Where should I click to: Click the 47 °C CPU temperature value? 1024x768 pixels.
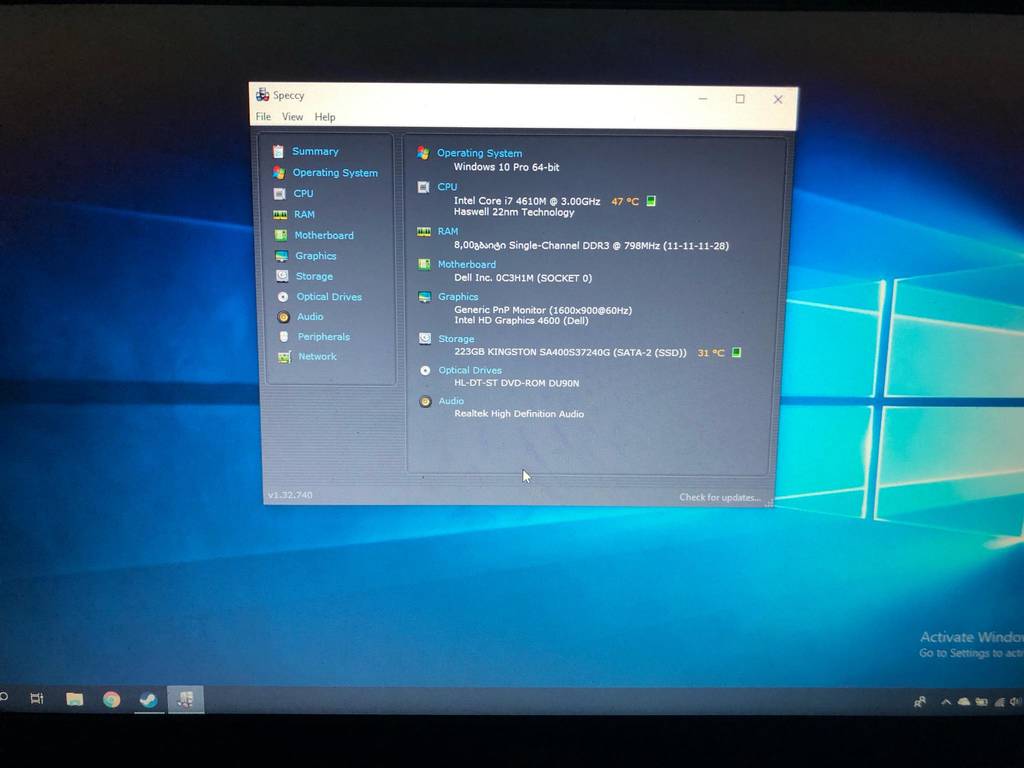coord(625,201)
